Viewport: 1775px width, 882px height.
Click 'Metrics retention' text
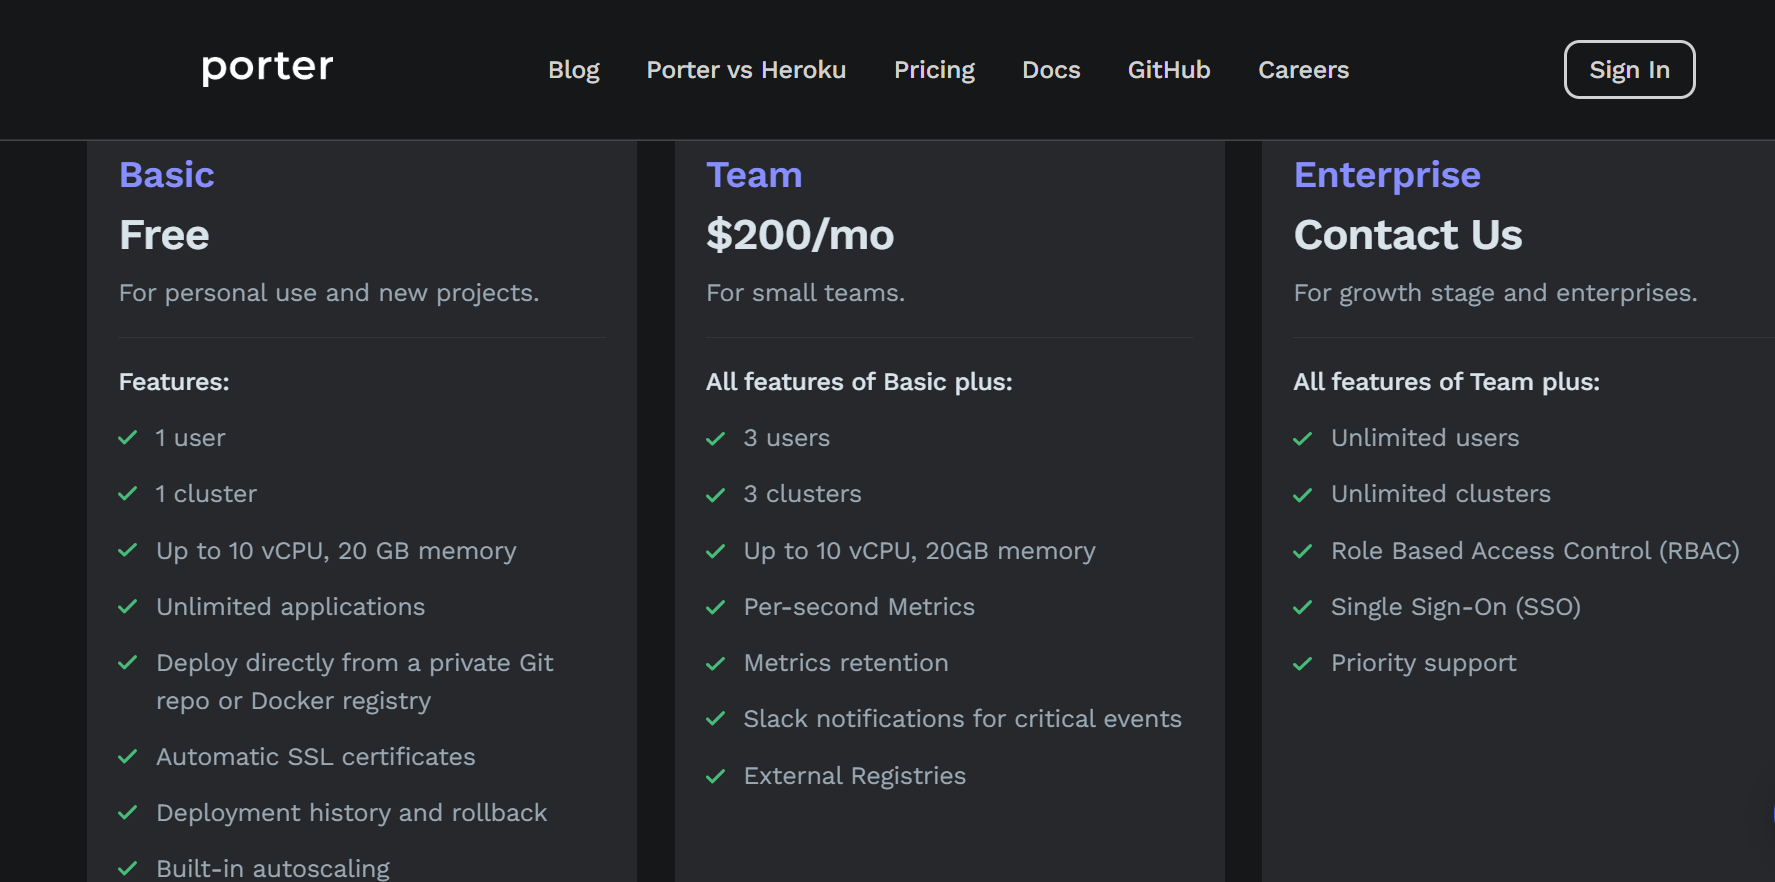coord(846,663)
